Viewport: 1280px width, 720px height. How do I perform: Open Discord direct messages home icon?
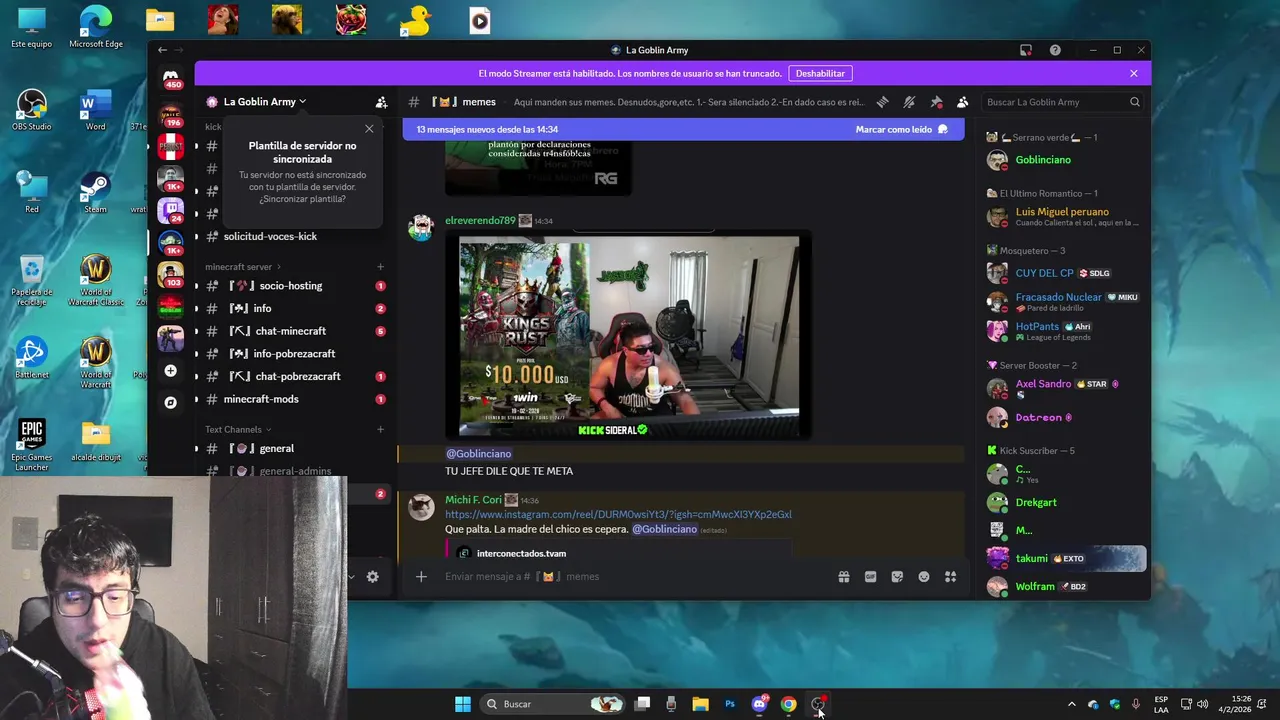coord(171,77)
